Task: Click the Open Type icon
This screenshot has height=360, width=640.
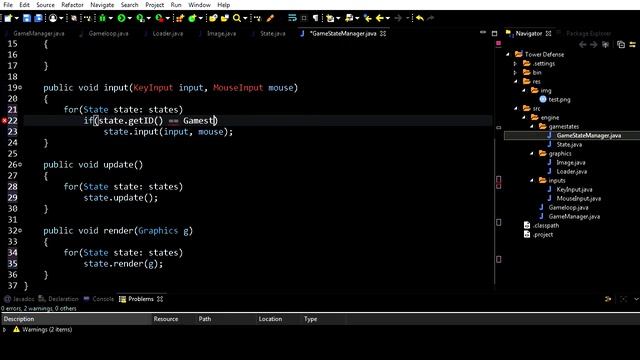Action: (x=213, y=18)
